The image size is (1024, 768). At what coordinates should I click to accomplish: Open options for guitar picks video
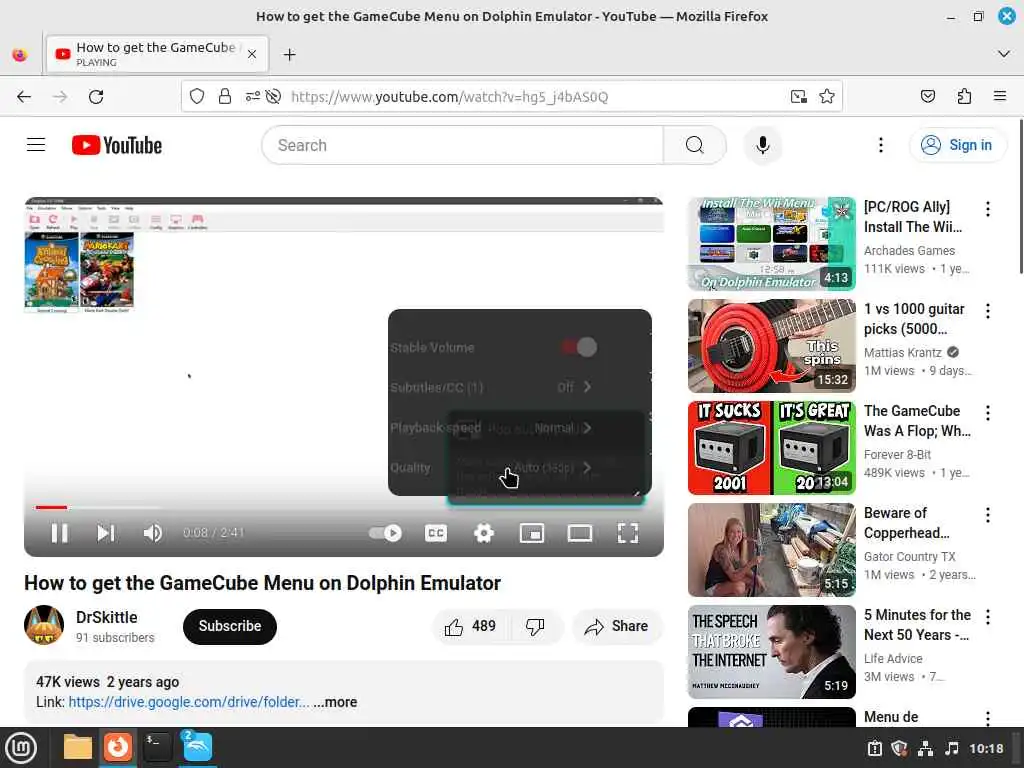pos(987,311)
